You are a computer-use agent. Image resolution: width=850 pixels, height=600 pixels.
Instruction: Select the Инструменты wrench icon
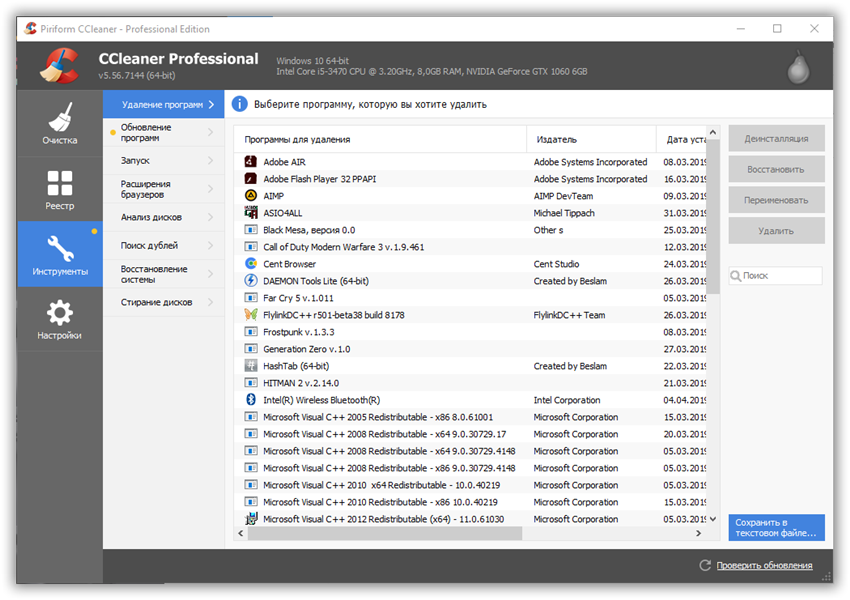point(59,248)
